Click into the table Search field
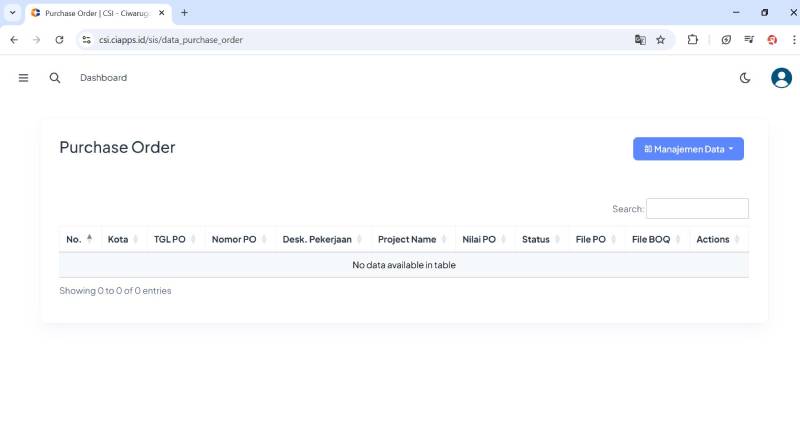Screen dimensions: 800x432 point(697,209)
